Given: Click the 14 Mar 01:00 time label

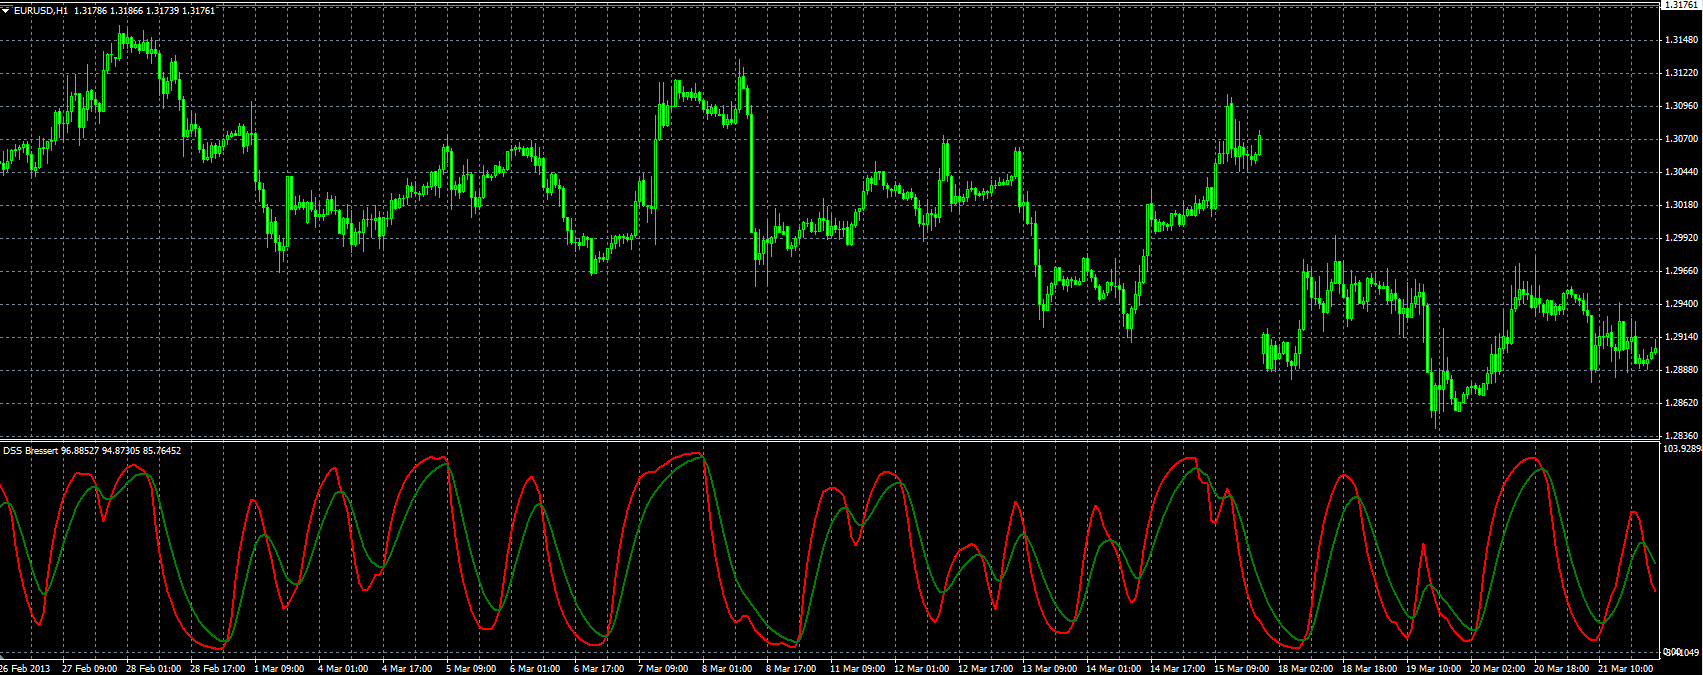Looking at the screenshot, I should (1113, 668).
